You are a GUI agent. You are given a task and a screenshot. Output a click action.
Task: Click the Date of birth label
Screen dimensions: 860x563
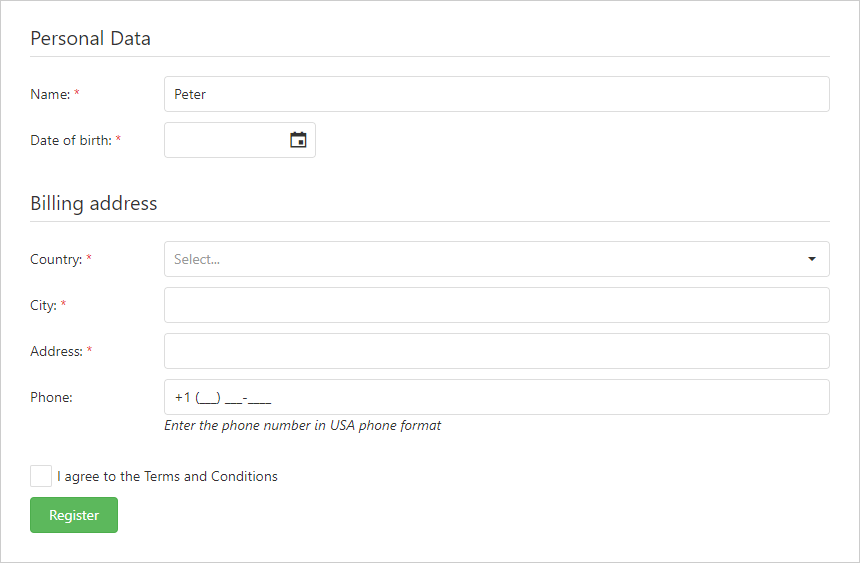[70, 140]
